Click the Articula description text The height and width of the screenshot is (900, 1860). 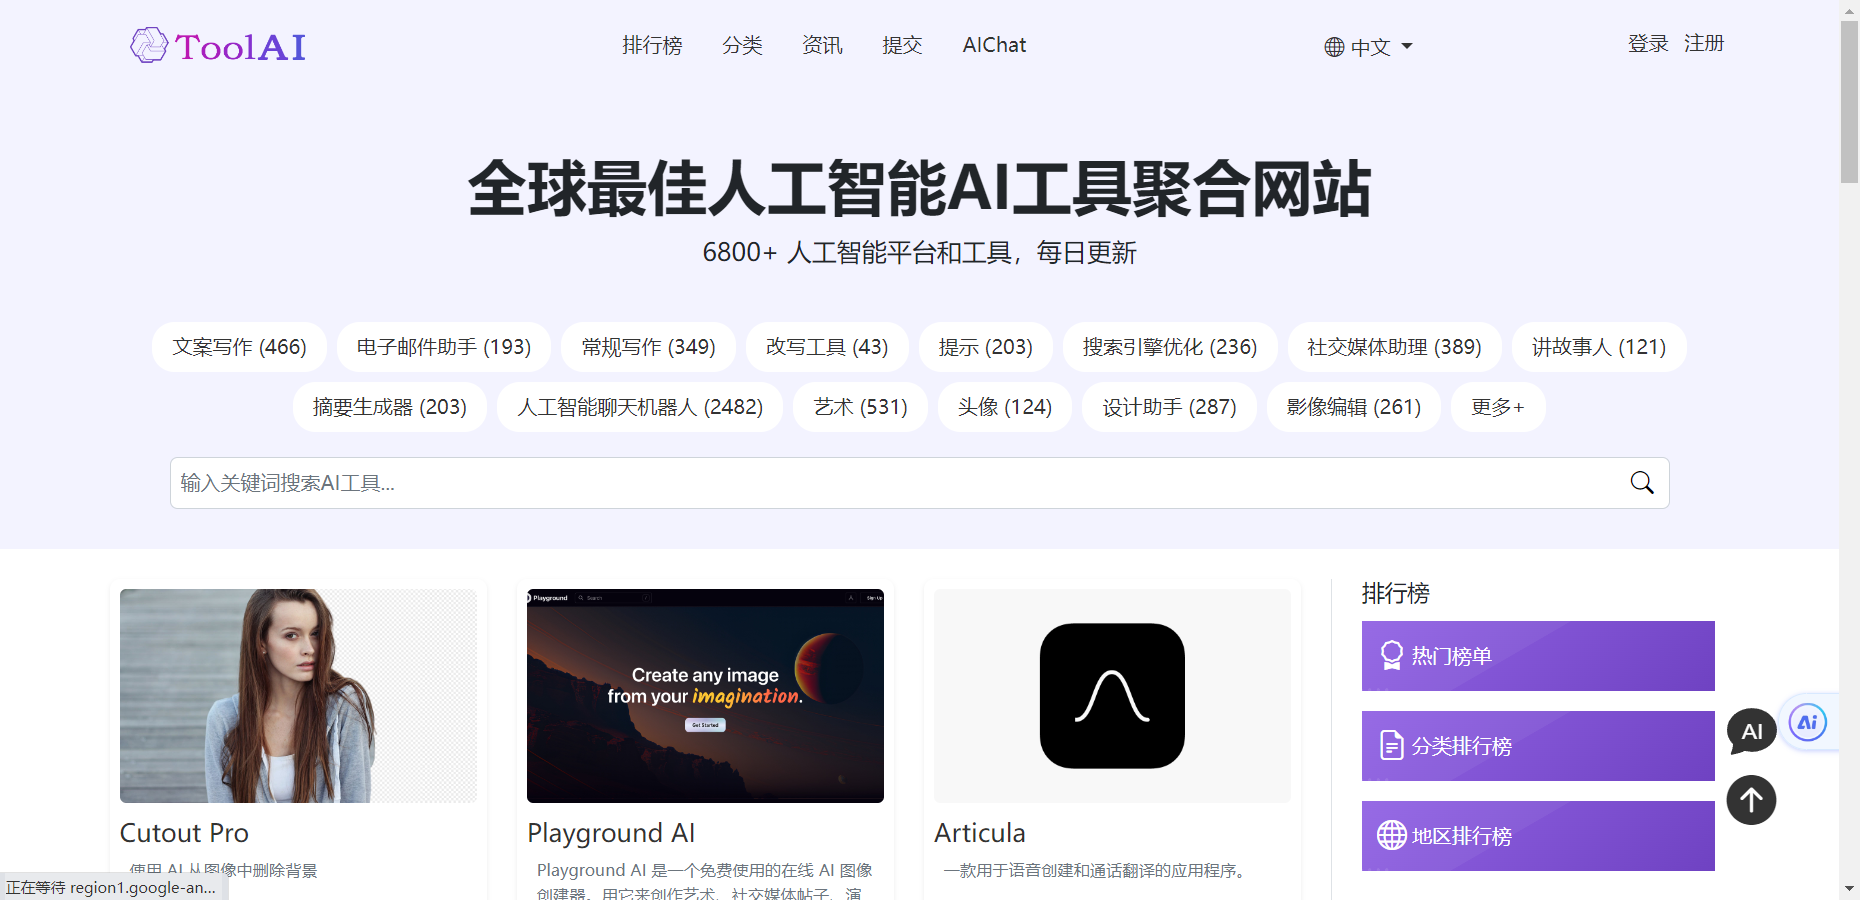tap(1097, 871)
